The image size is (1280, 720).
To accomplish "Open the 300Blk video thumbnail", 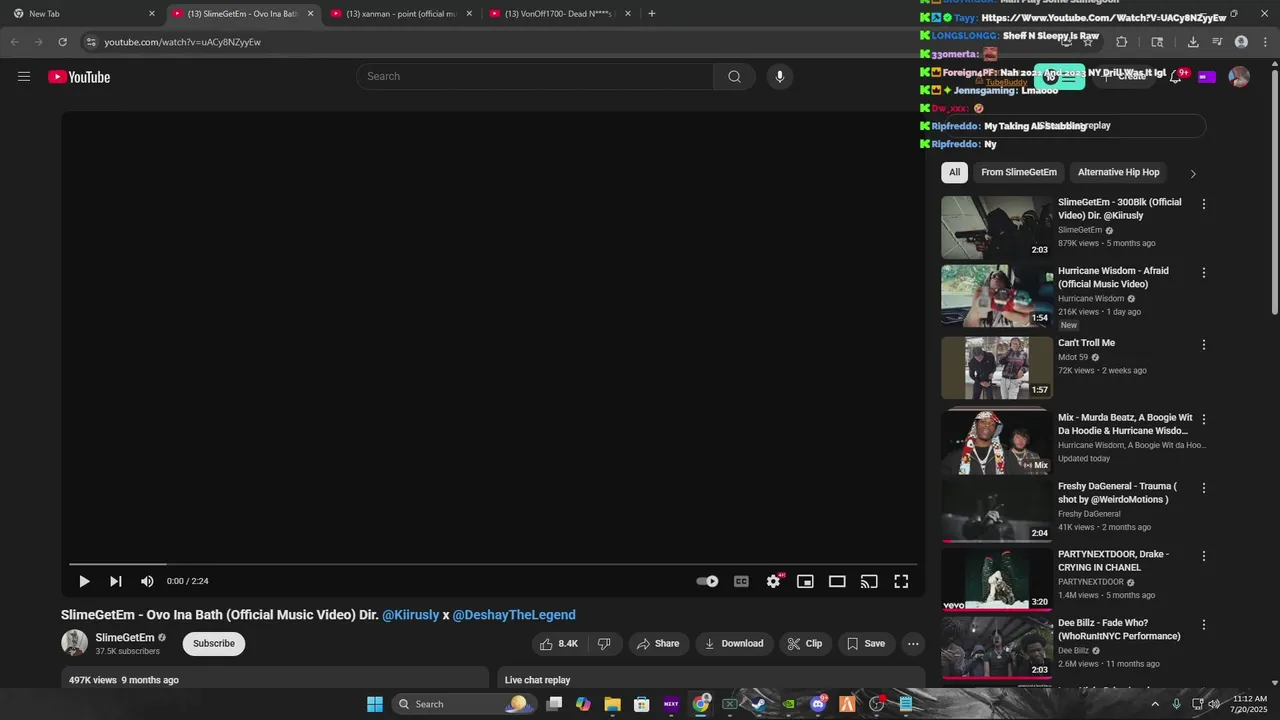I will [x=997, y=227].
